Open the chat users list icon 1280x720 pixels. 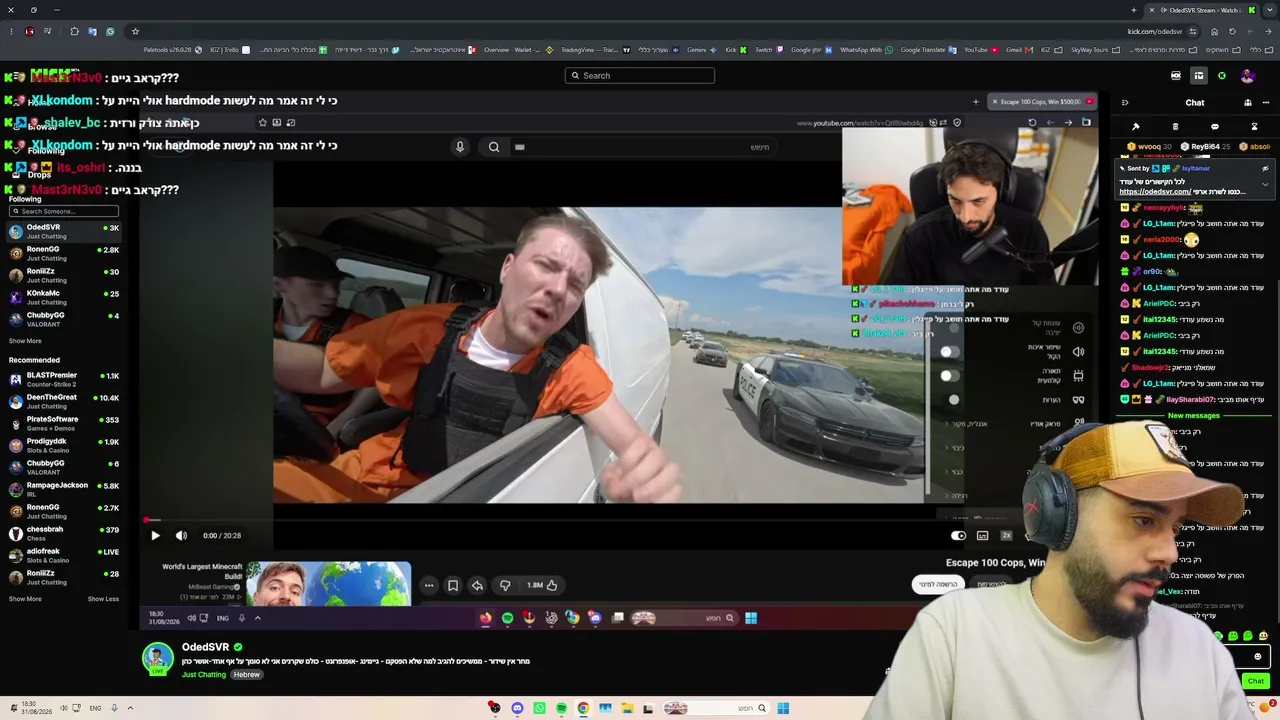pos(1247,102)
